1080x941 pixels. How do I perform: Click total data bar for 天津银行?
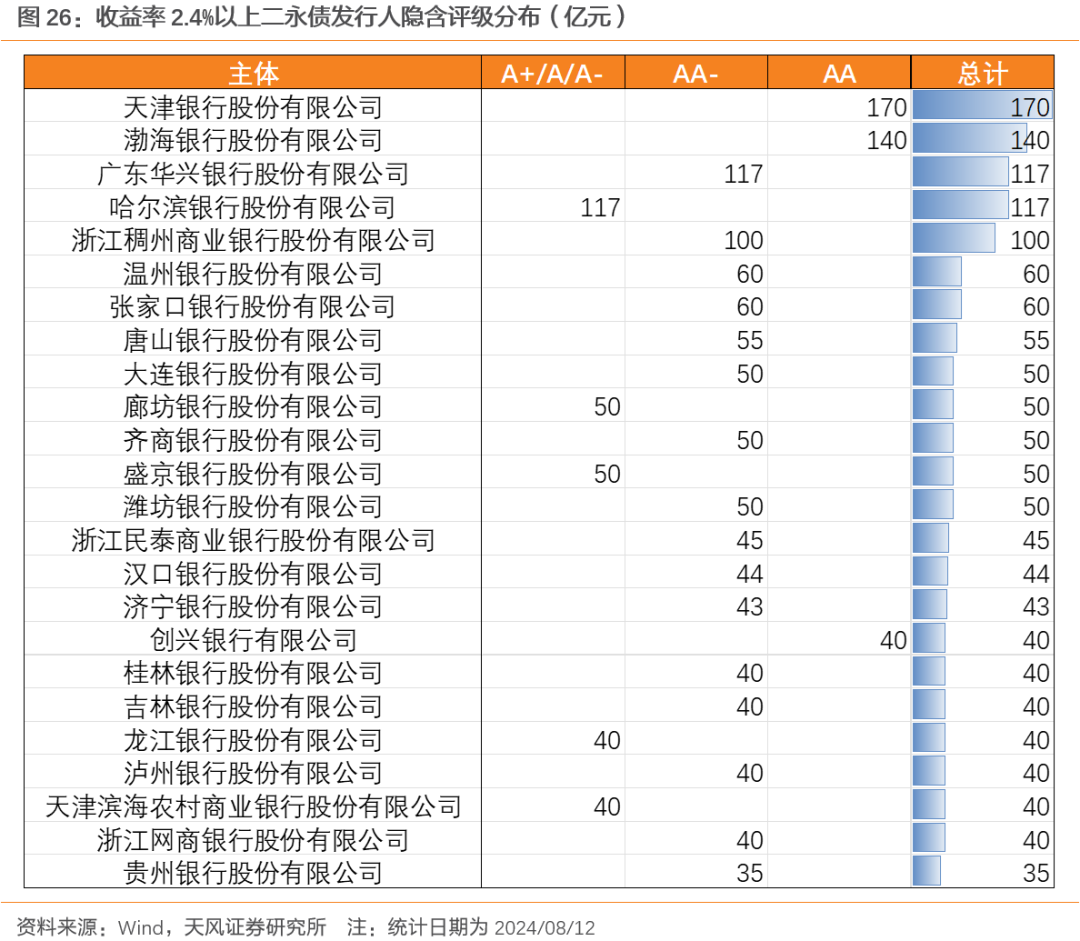coord(982,107)
